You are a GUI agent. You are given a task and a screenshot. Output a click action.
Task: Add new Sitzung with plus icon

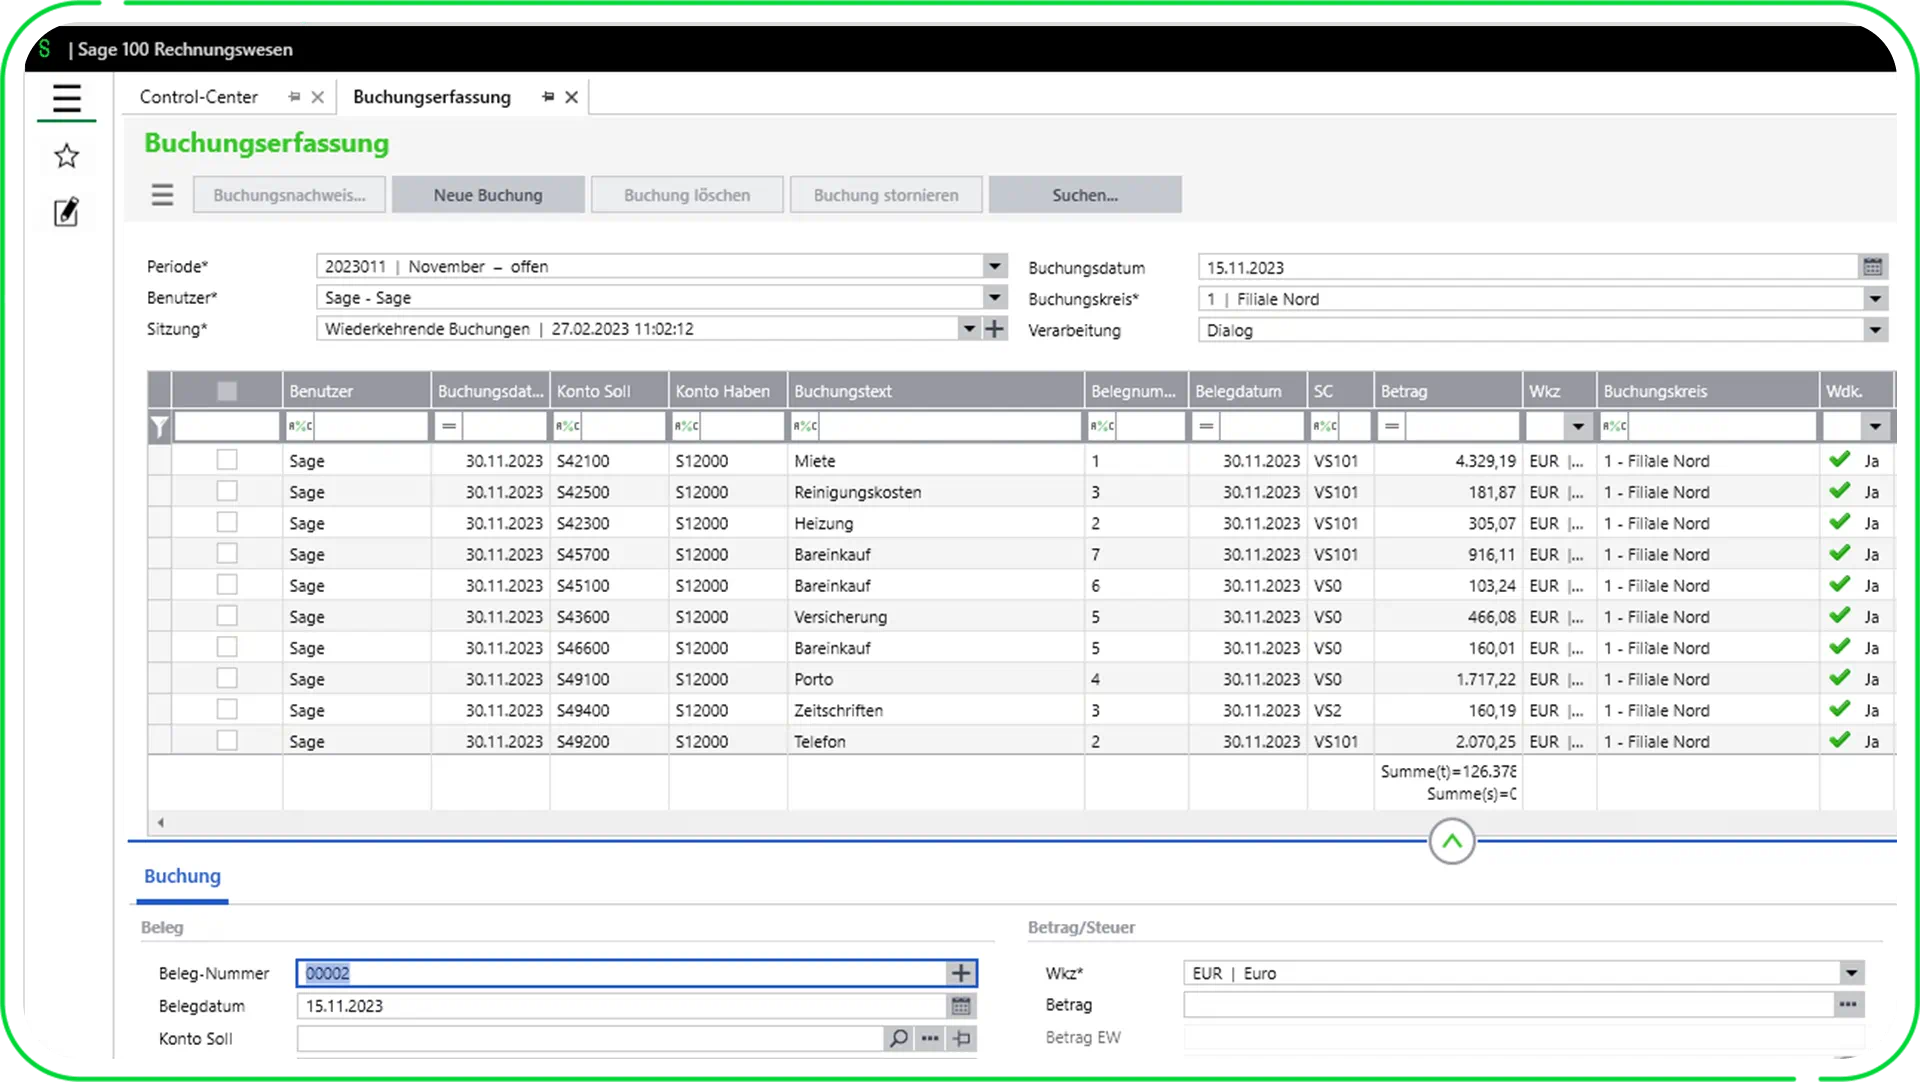coord(994,329)
